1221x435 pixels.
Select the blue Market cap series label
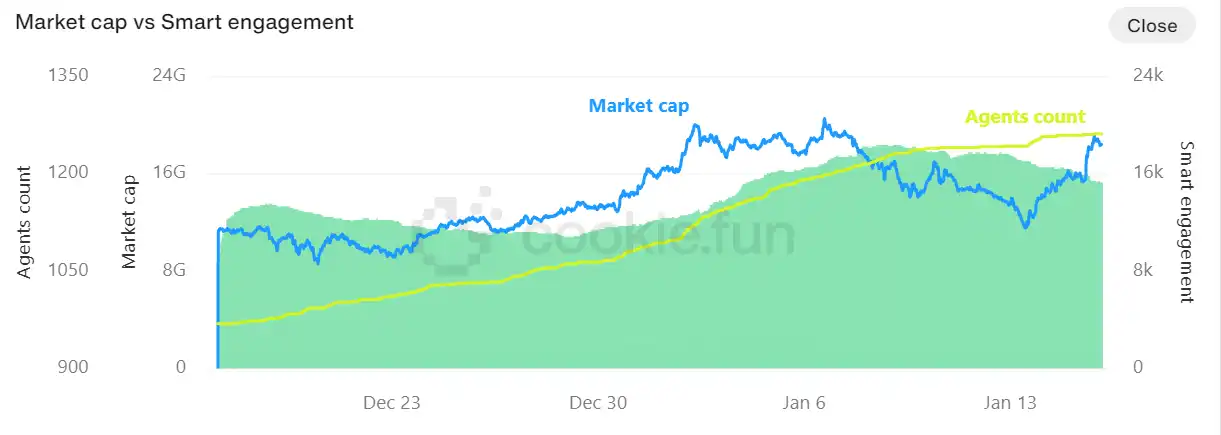pos(638,105)
